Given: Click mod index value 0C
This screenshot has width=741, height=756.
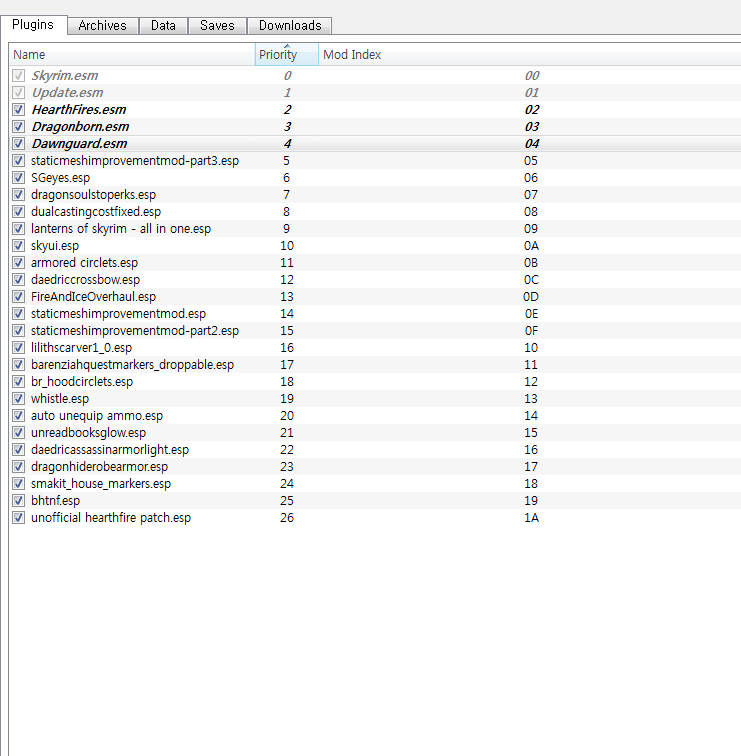Looking at the screenshot, I should 531,280.
